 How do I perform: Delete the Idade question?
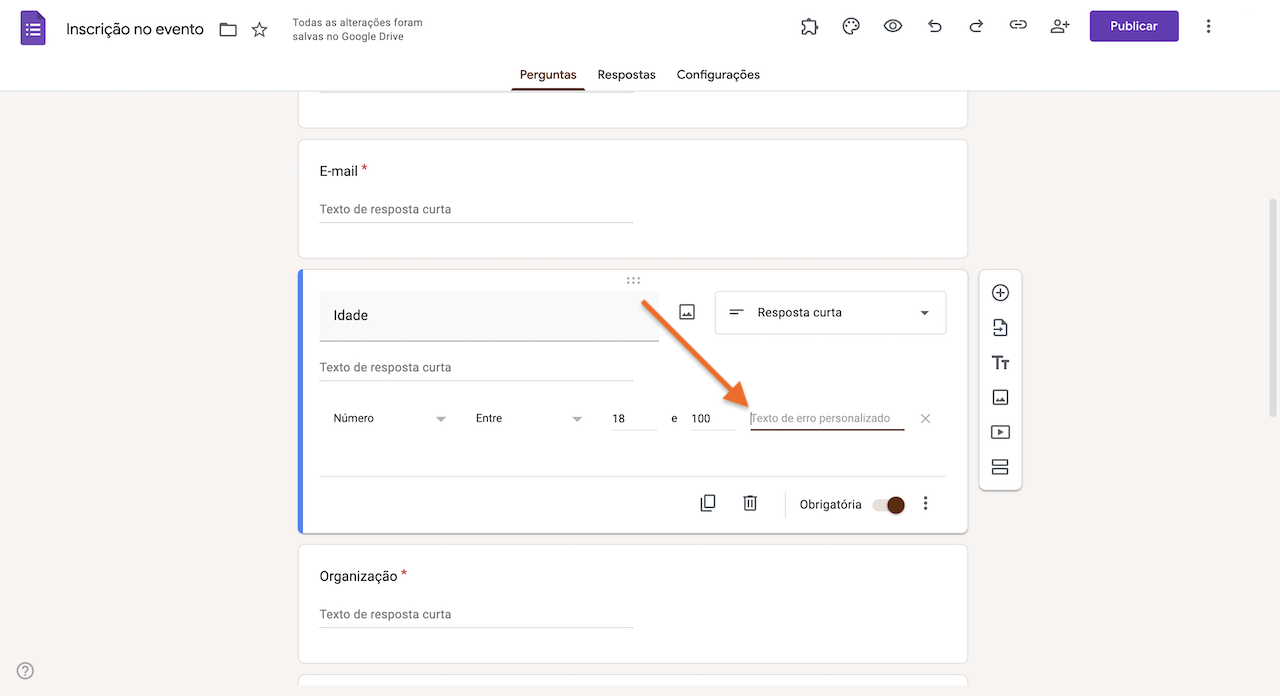tap(749, 502)
